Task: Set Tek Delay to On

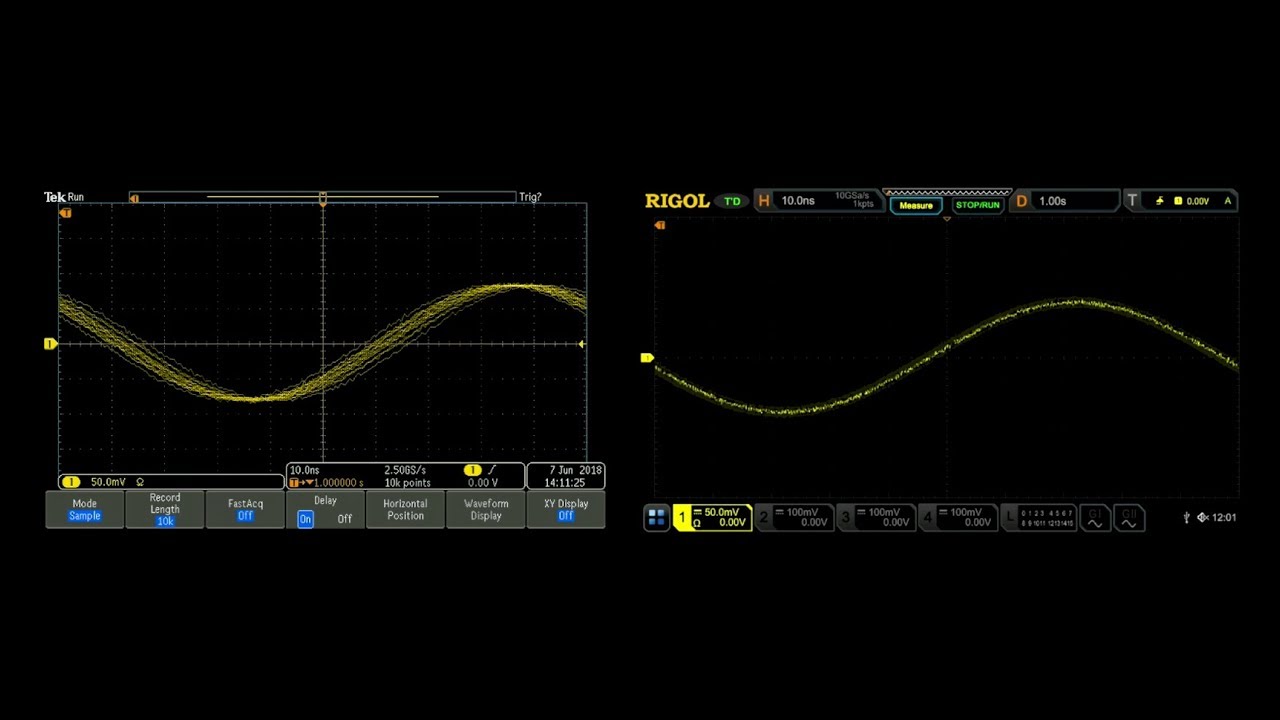Action: pyautogui.click(x=305, y=519)
